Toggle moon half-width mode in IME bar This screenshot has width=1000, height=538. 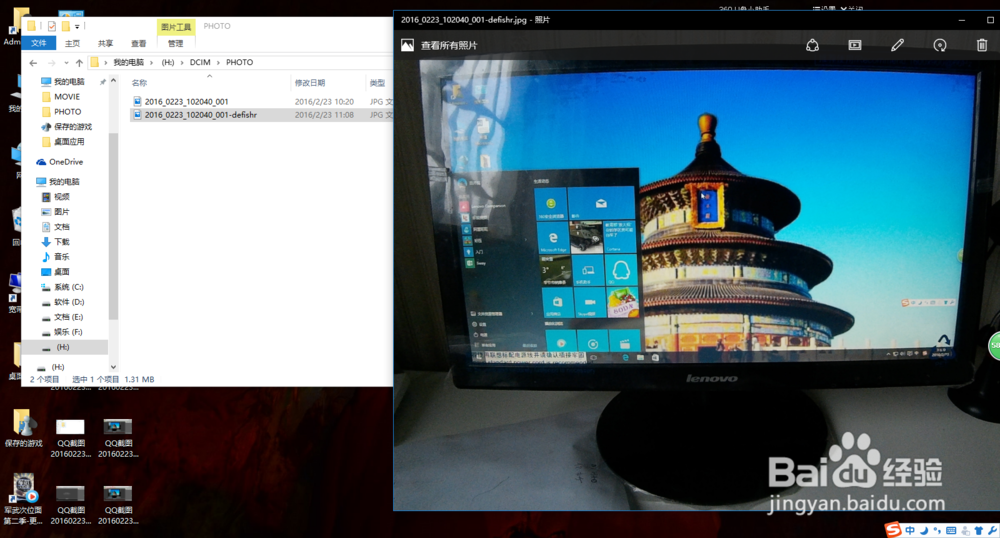[x=923, y=530]
